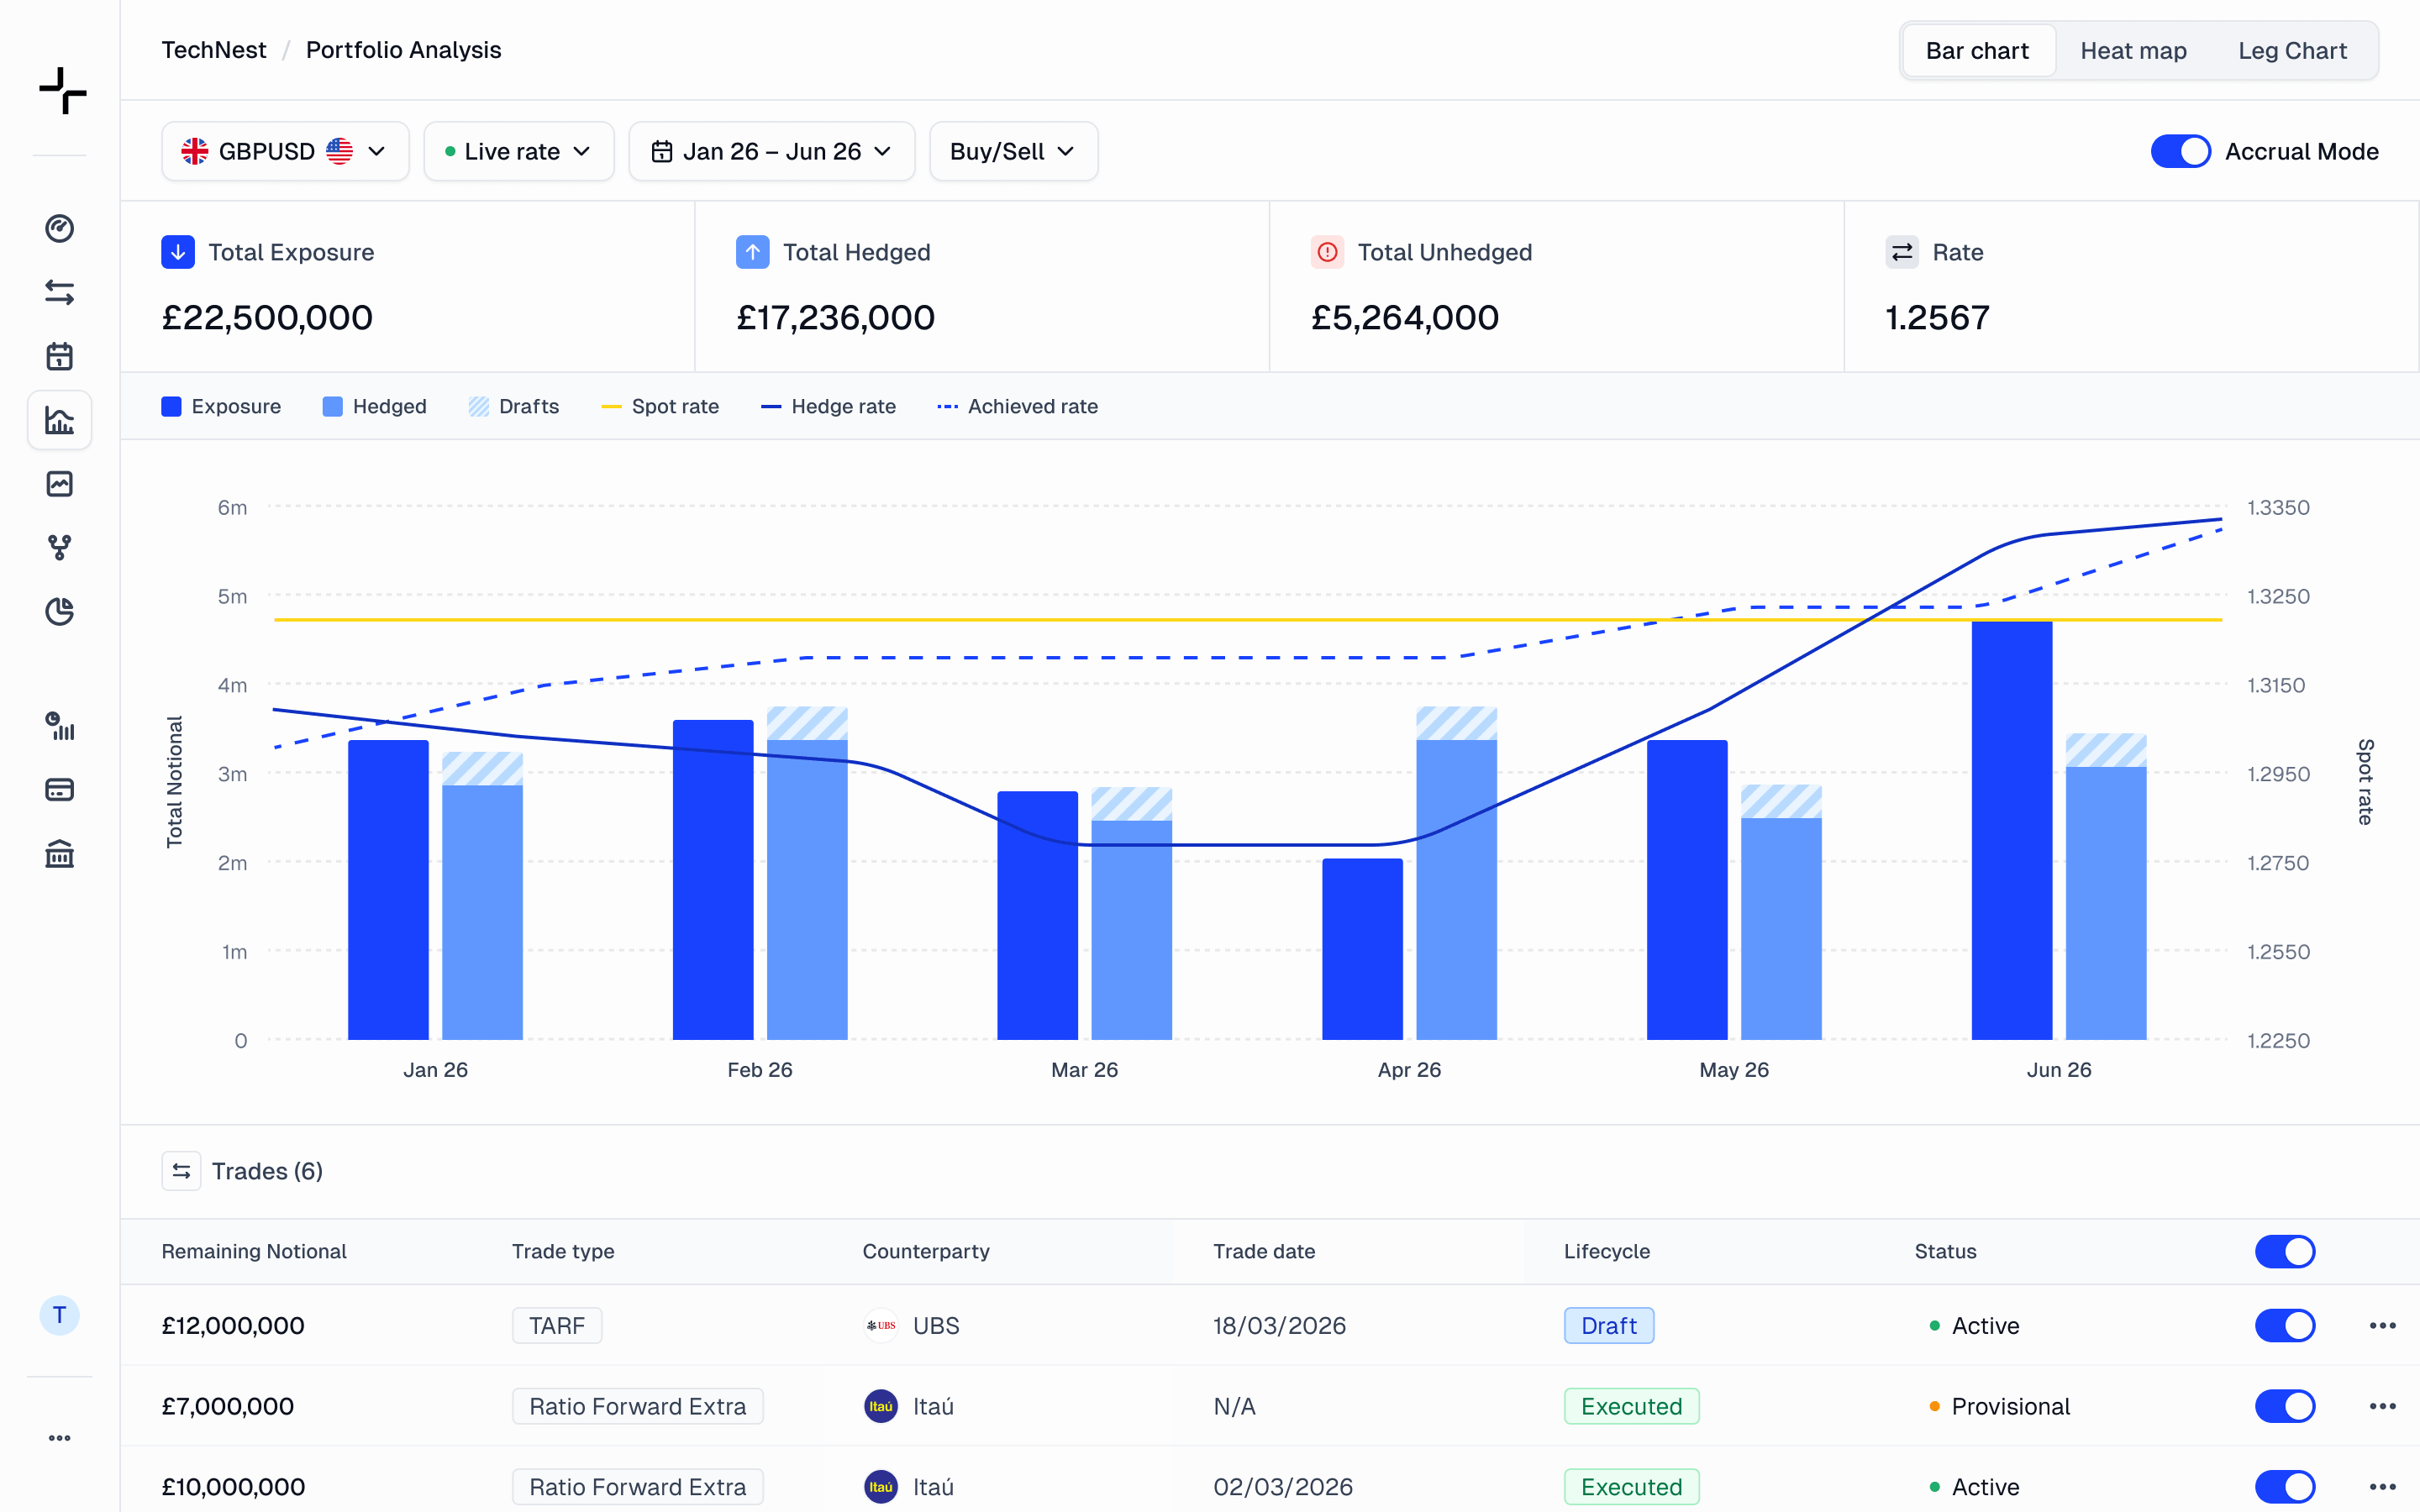Toggle the switch for the £7,000,000 trade
Screen dimensions: 2420x1512
2285,1406
